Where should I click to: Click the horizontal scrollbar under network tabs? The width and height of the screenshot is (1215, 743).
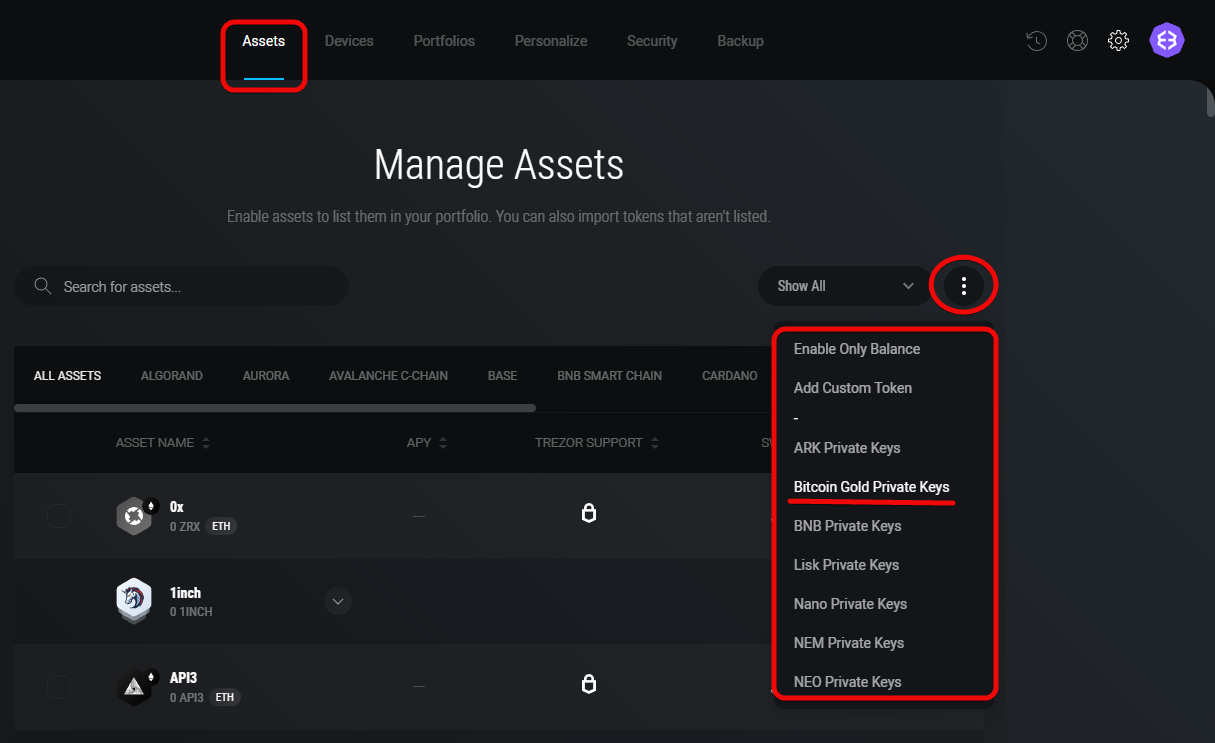pyautogui.click(x=275, y=408)
